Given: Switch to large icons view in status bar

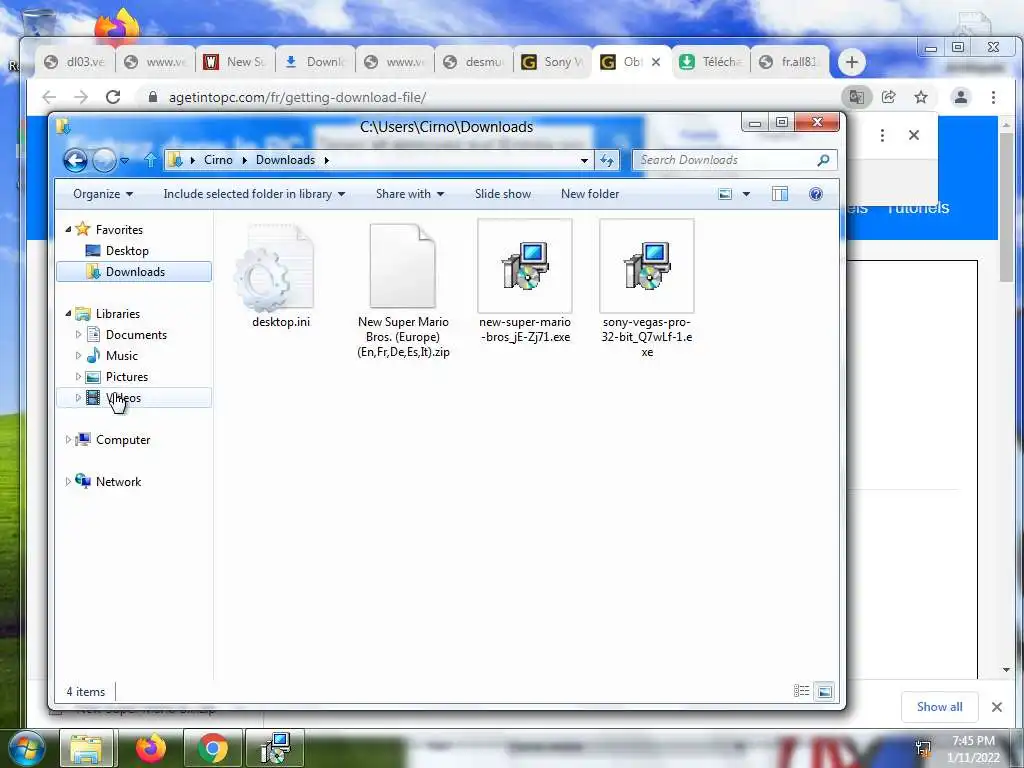Looking at the screenshot, I should pos(825,691).
